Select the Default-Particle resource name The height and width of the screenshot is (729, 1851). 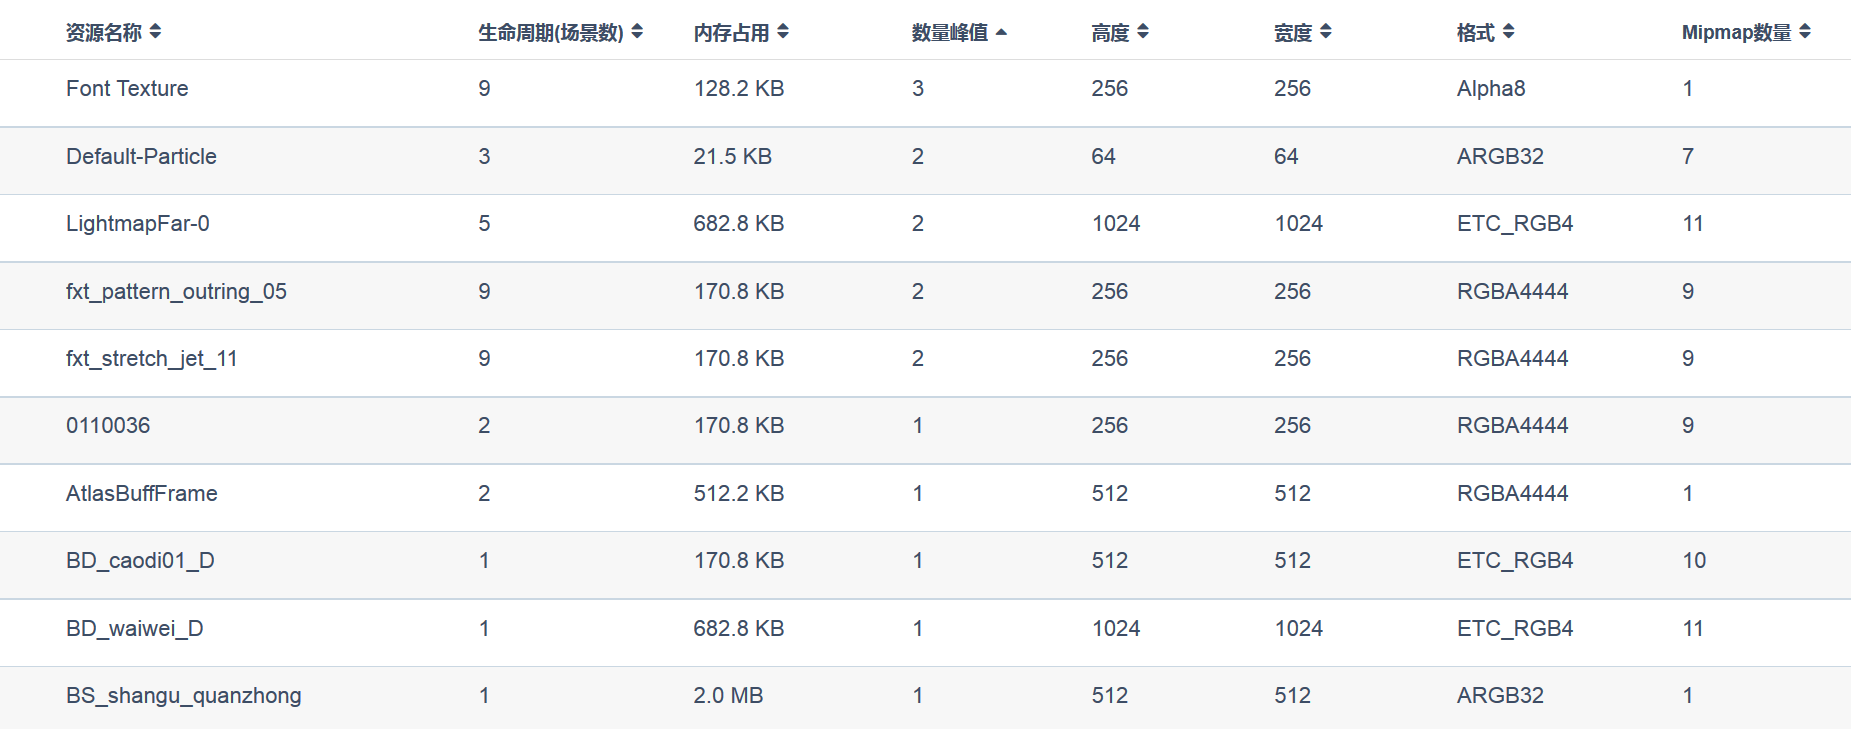coord(141,157)
